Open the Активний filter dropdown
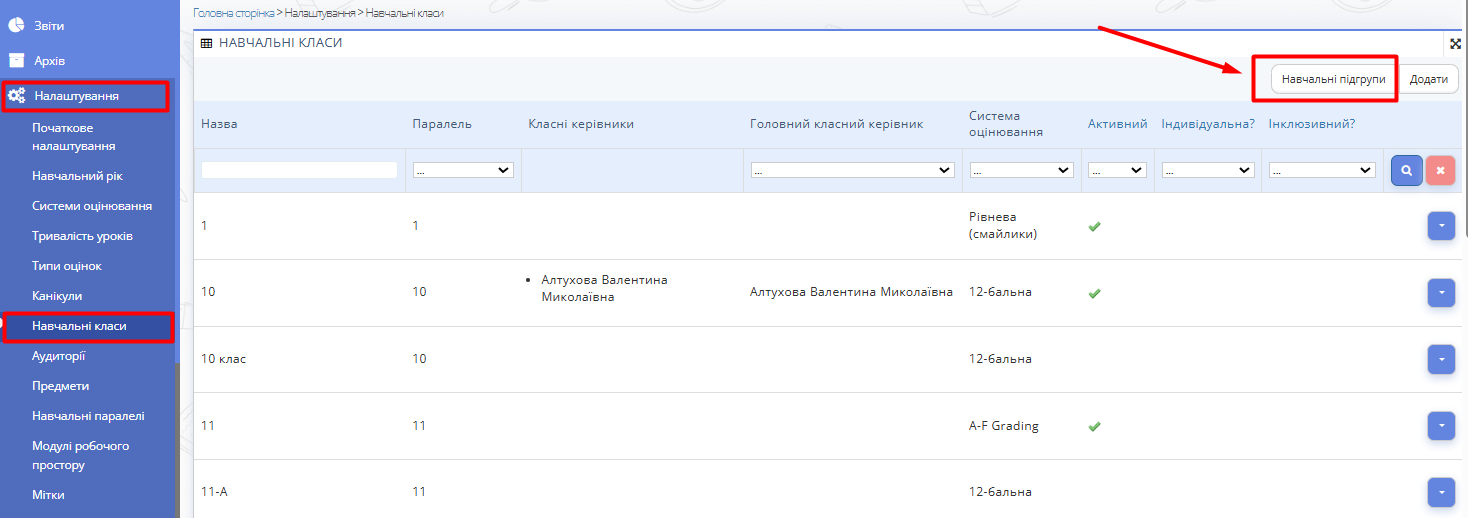The width and height of the screenshot is (1468, 518). coord(1117,171)
